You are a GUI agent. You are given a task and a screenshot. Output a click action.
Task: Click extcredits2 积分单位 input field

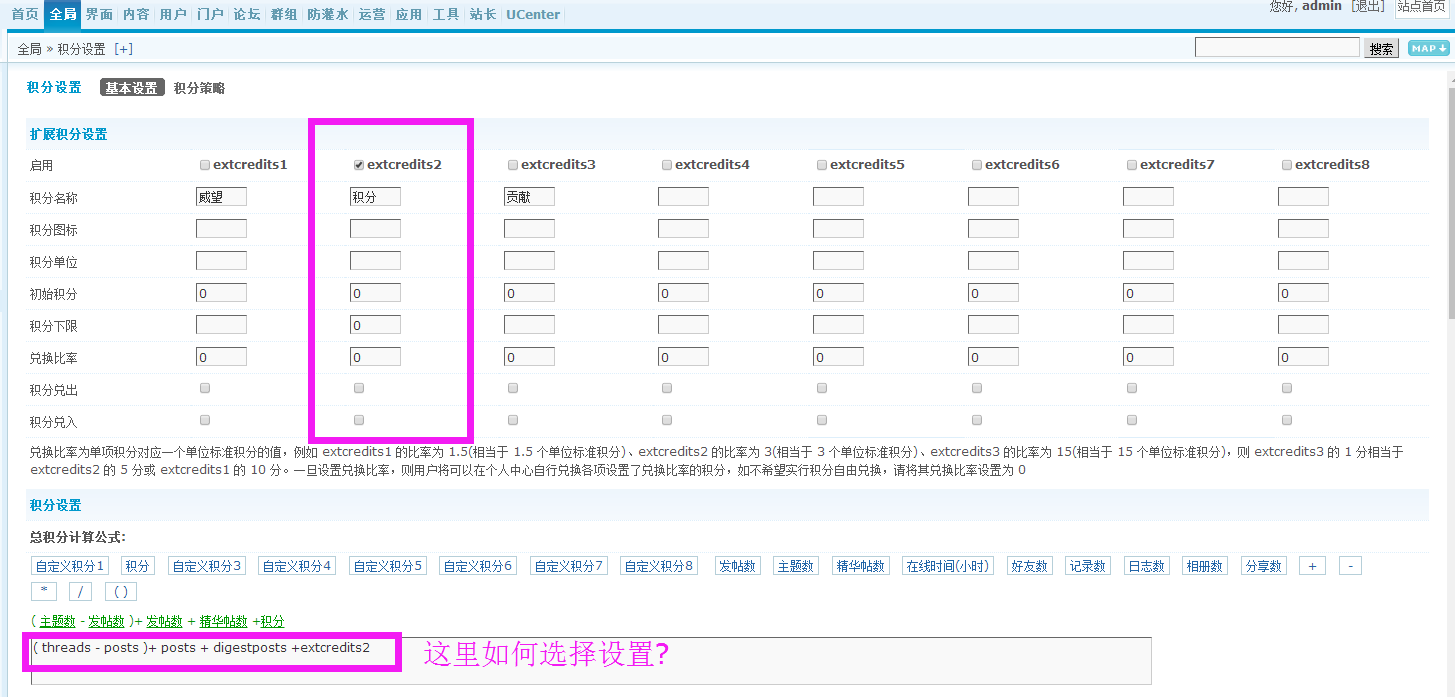pos(375,261)
